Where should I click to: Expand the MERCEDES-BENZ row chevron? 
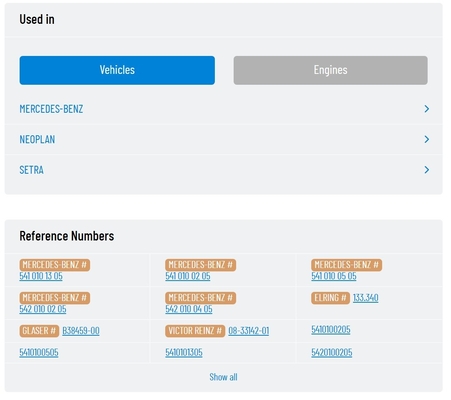click(427, 109)
